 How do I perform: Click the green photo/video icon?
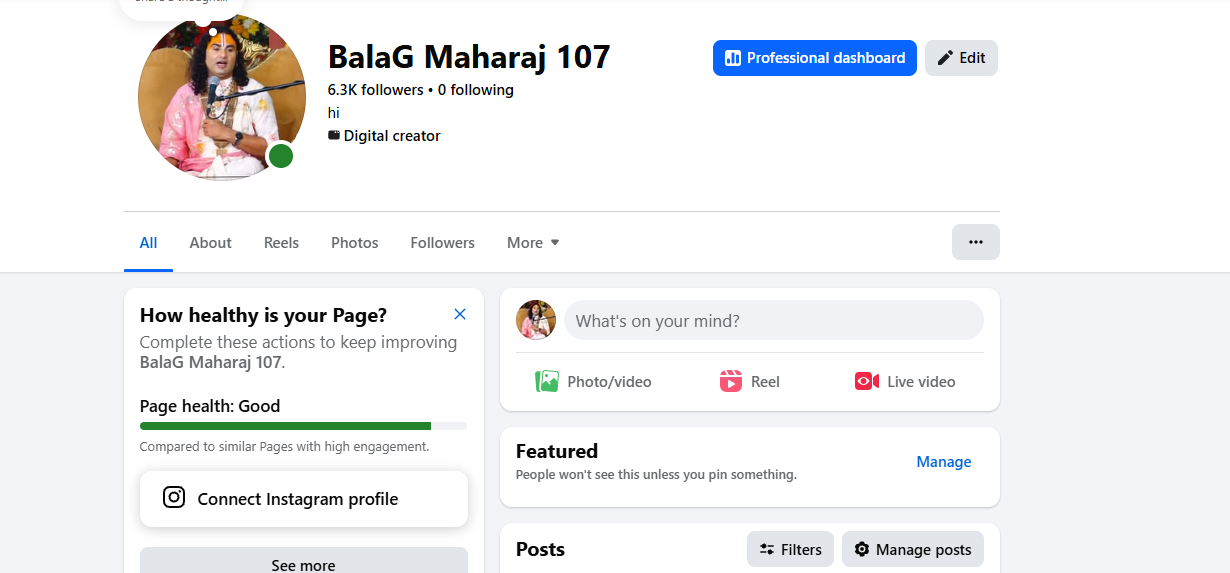[547, 381]
